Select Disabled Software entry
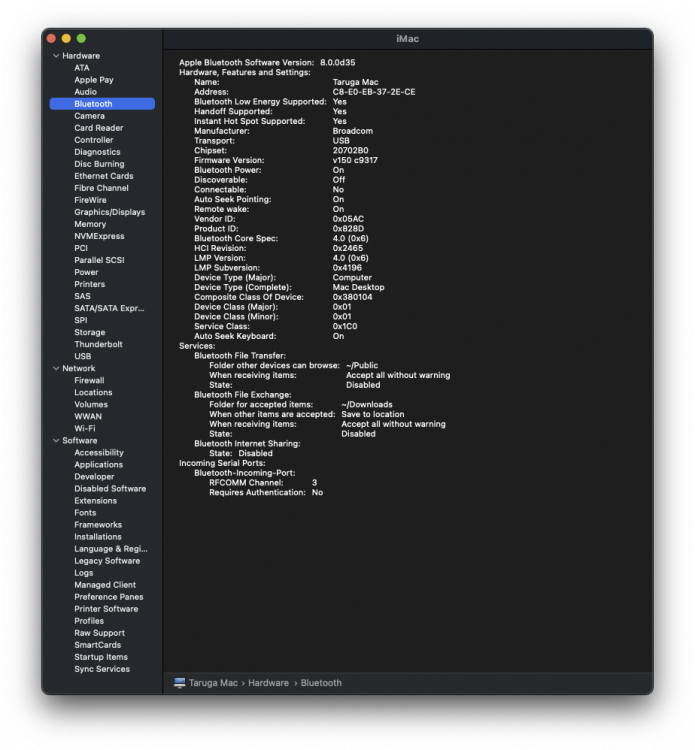695x750 pixels. (x=110, y=488)
